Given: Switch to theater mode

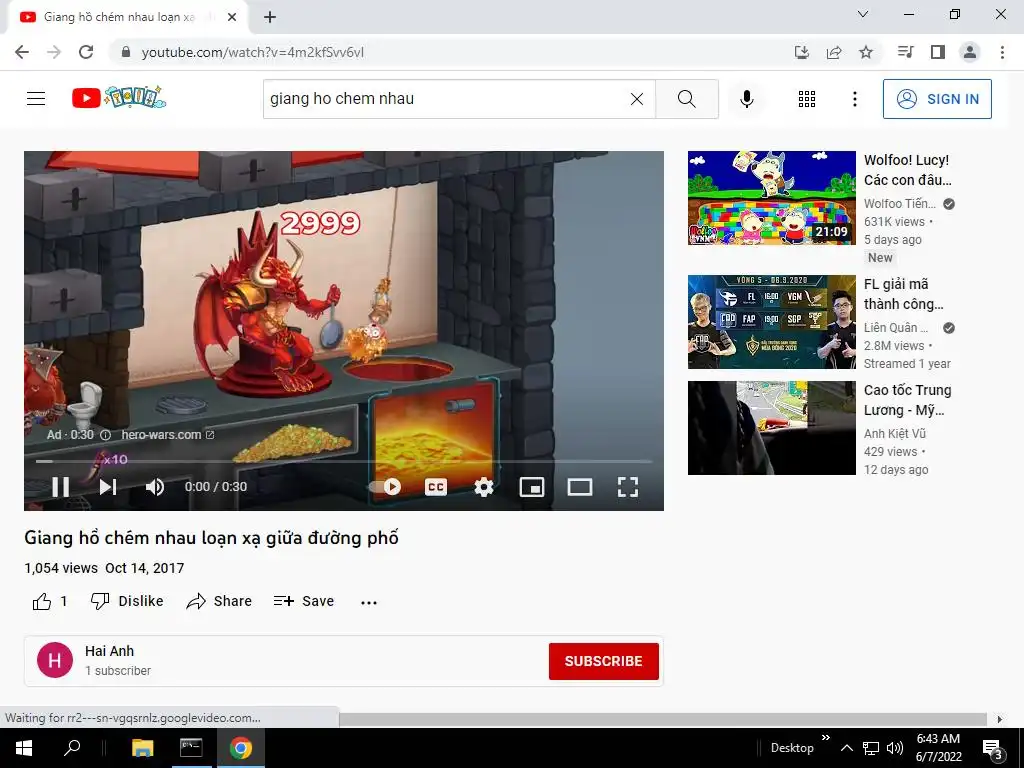Looking at the screenshot, I should (579, 487).
